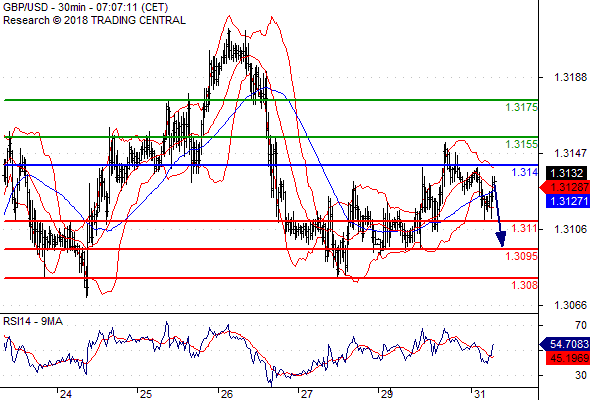Viewport: 590px width, 400px height.
Task: Select the 1.3095 red support label
Action: [522, 256]
